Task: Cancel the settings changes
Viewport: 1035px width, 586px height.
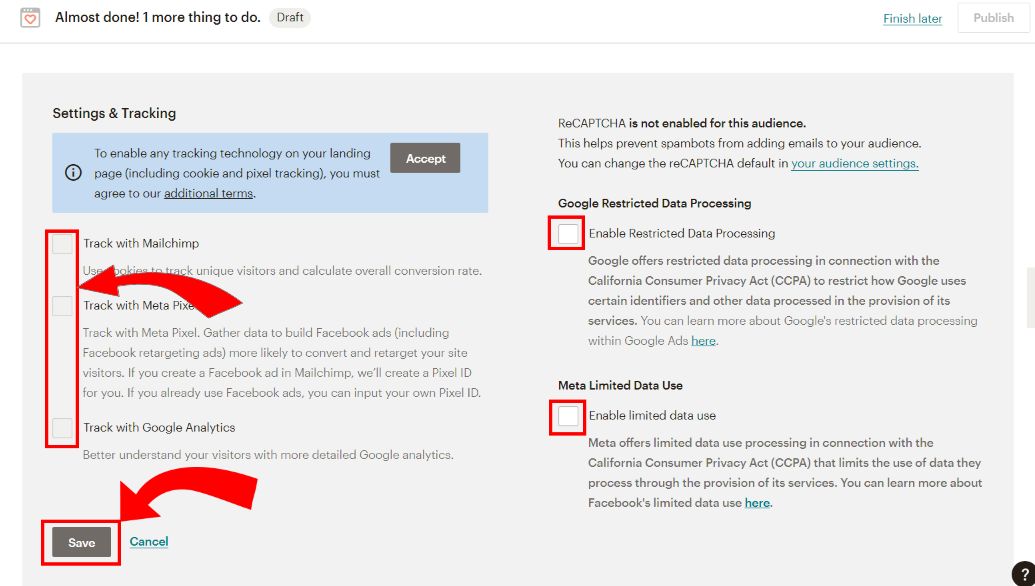Action: click(x=149, y=542)
